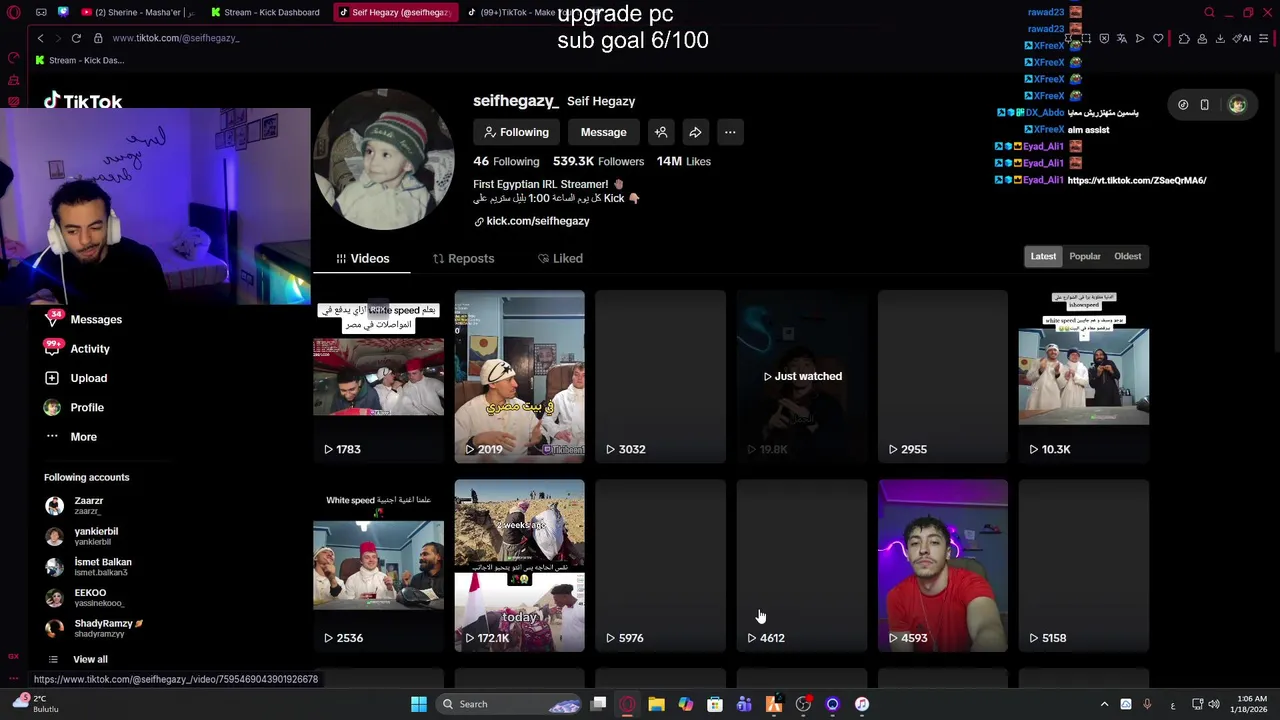The image size is (1280, 720).
Task: Open the three-dots profile options
Action: point(730,132)
